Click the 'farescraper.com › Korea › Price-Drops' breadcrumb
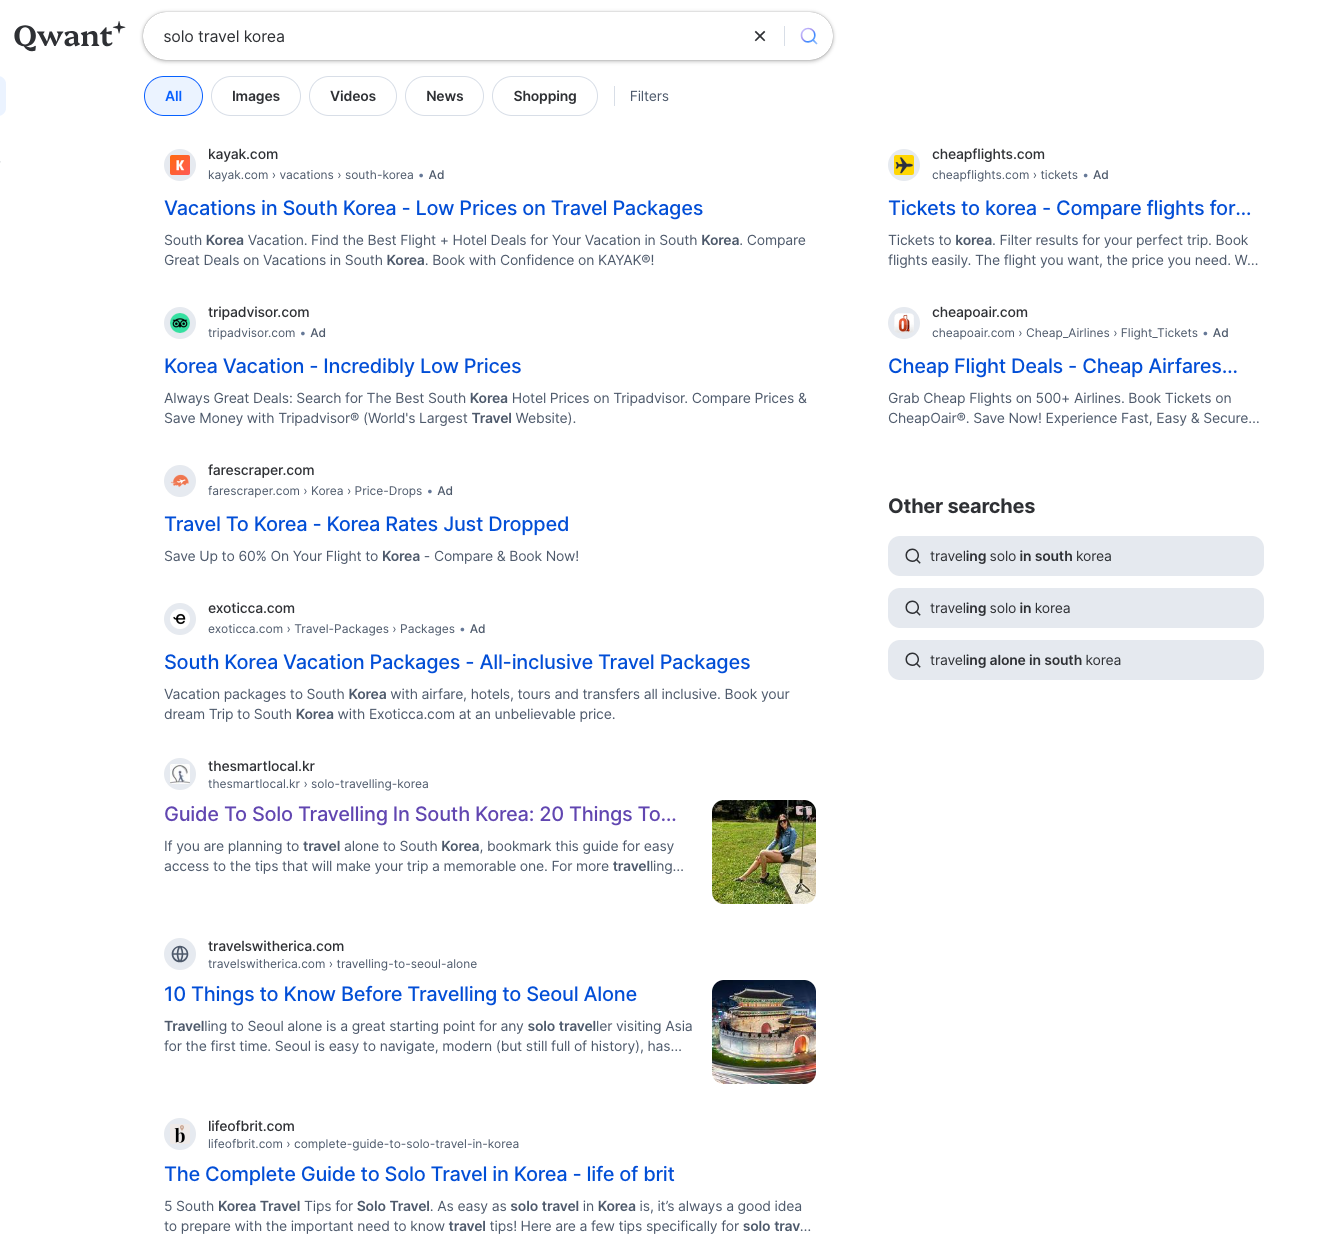The height and width of the screenshot is (1258, 1322). [315, 491]
